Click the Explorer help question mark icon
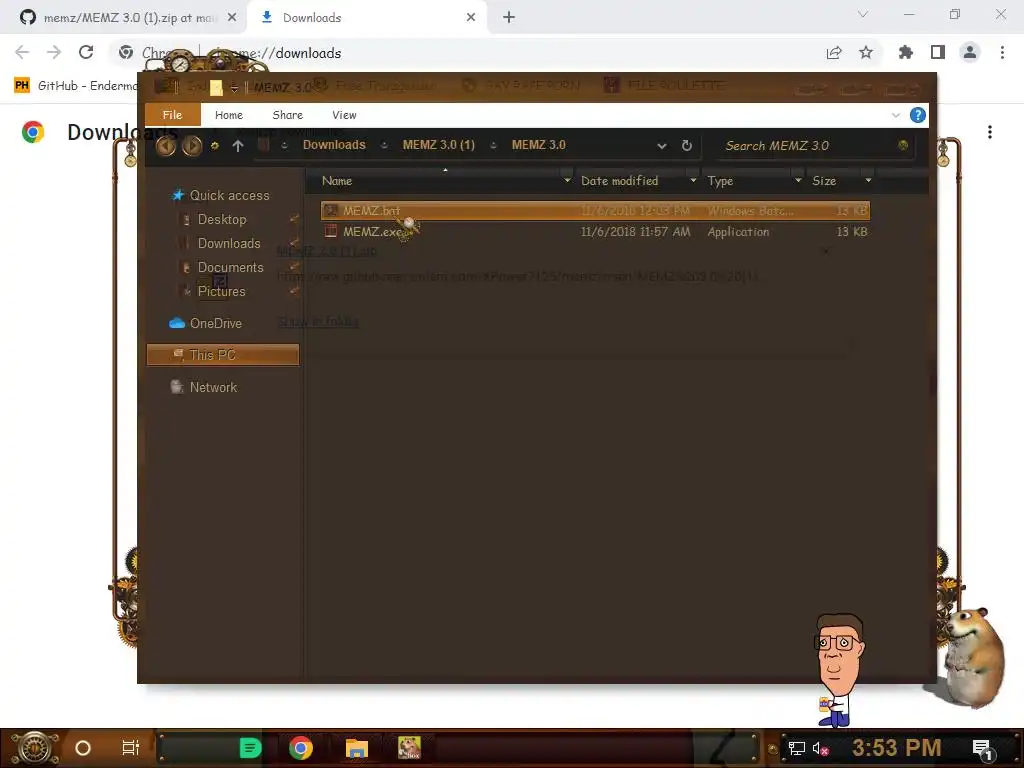1024x768 pixels. click(x=918, y=116)
